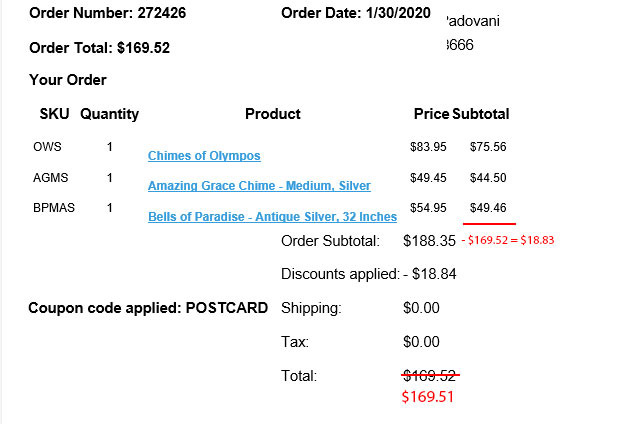Viewport: 618px width, 424px height.
Task: Click the $75.56 subtotal value
Action: (x=488, y=147)
